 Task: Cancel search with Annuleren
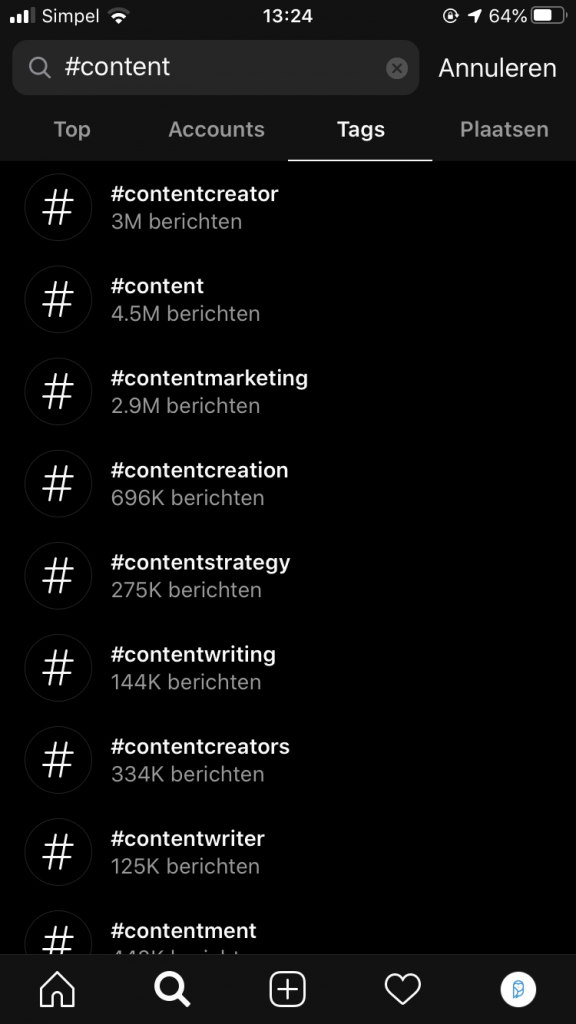pos(498,68)
